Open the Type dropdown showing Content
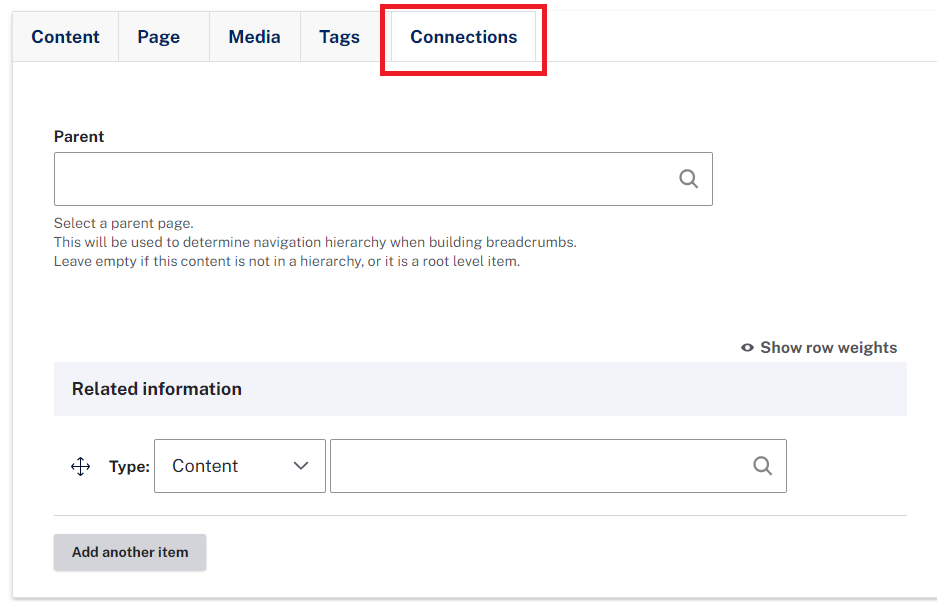 coord(240,466)
